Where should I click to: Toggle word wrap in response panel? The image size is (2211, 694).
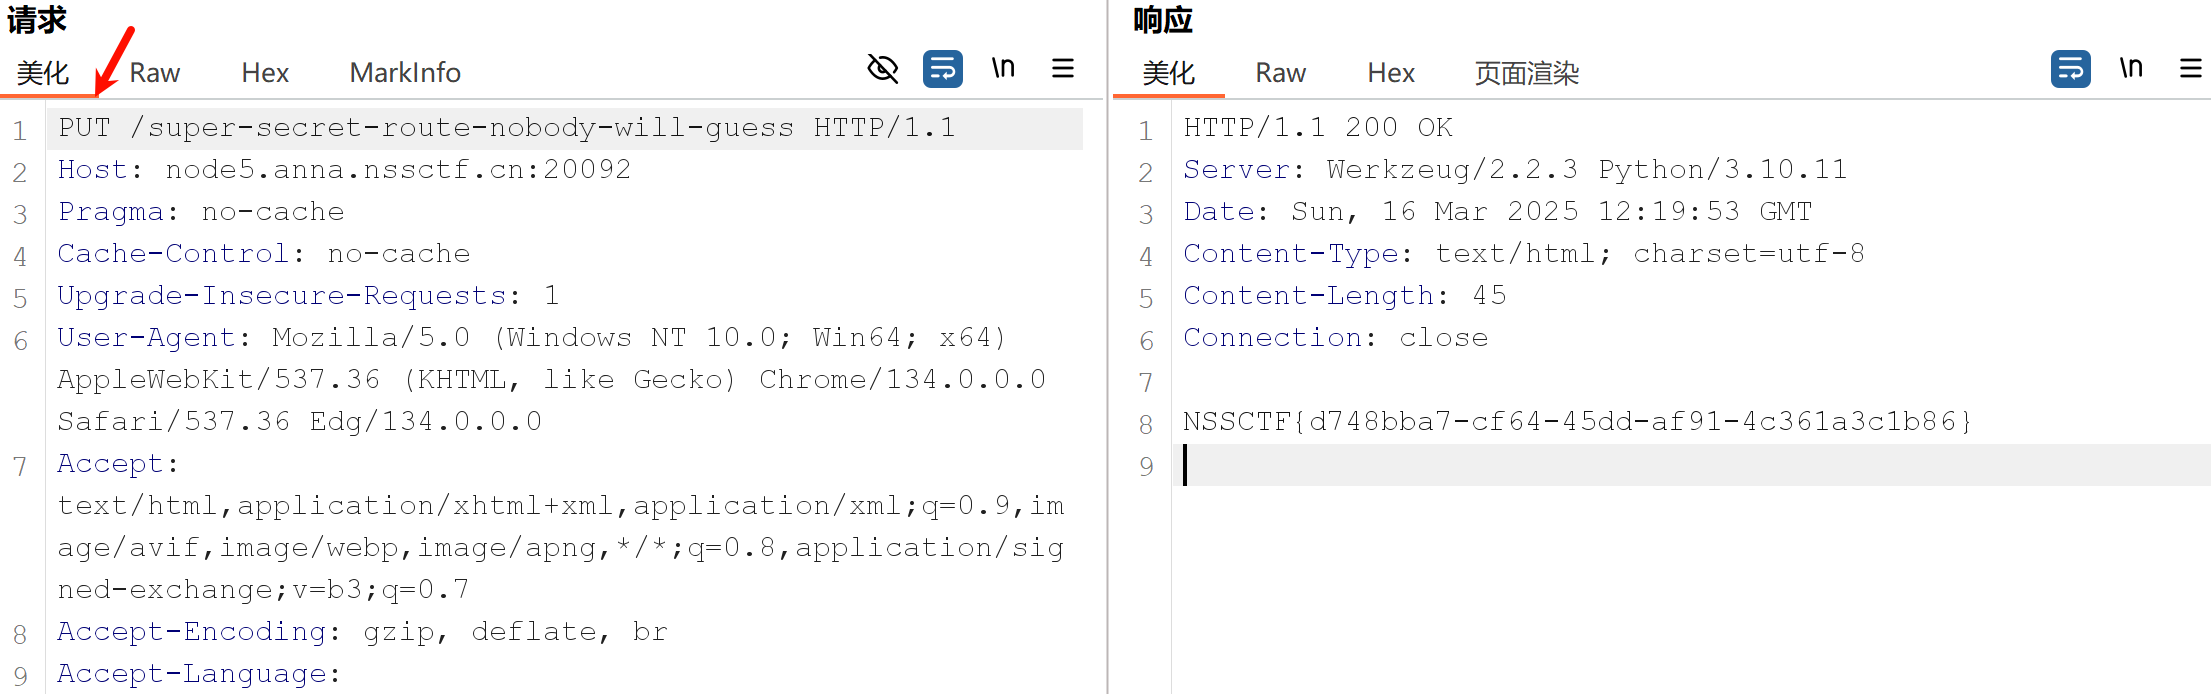click(x=2070, y=69)
